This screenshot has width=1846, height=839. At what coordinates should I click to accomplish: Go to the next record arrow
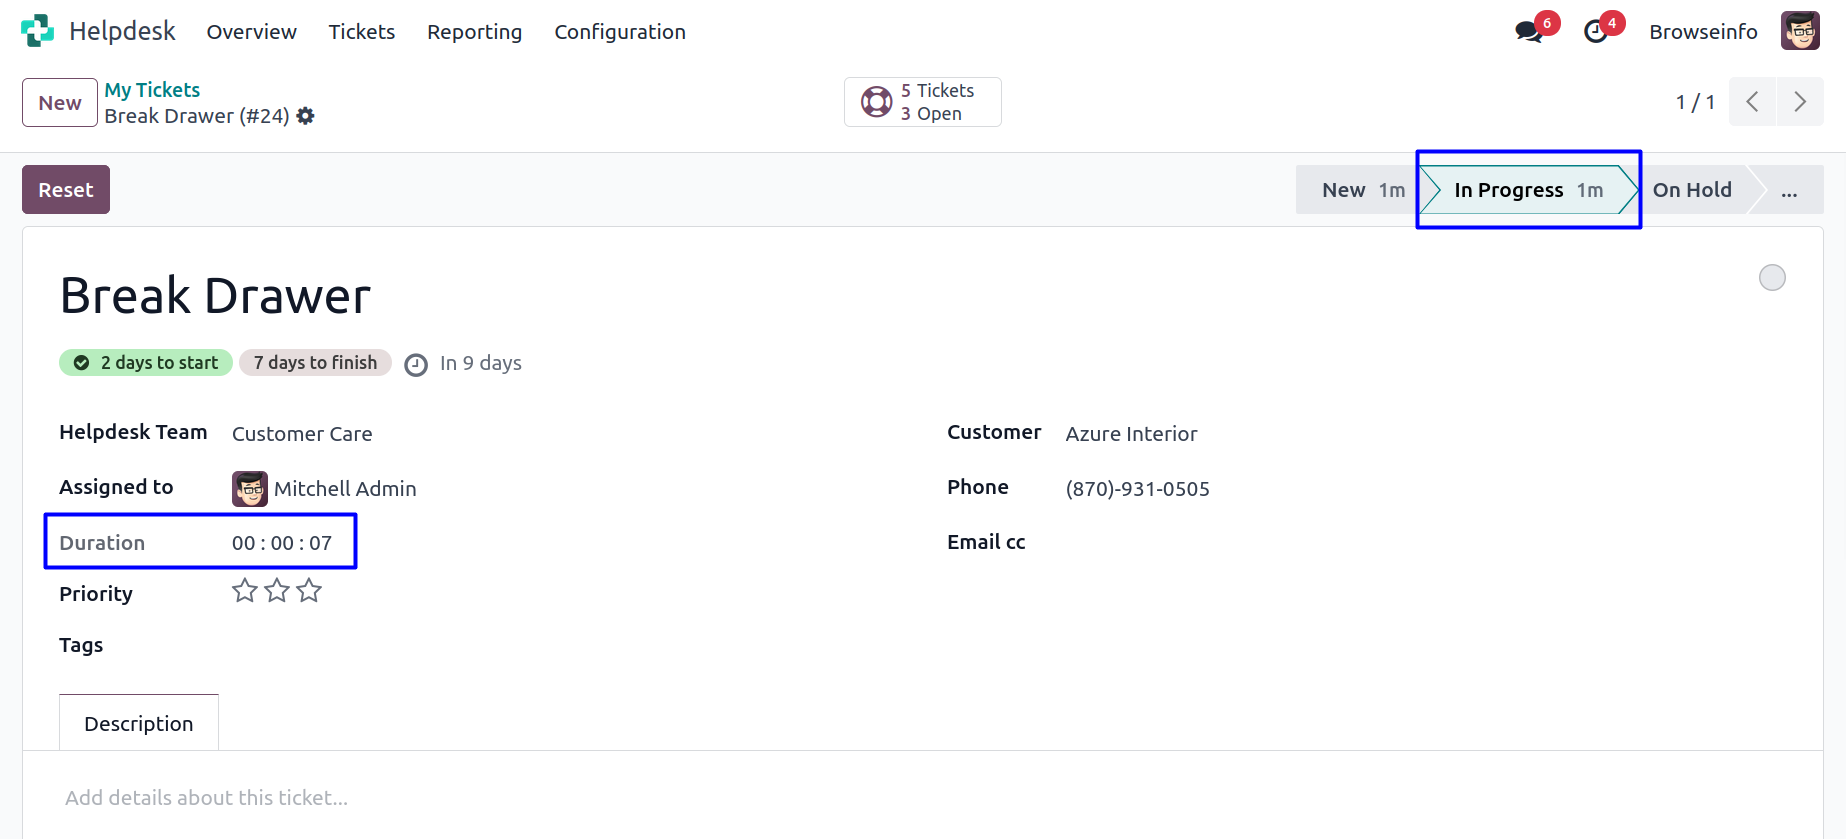[x=1800, y=102]
